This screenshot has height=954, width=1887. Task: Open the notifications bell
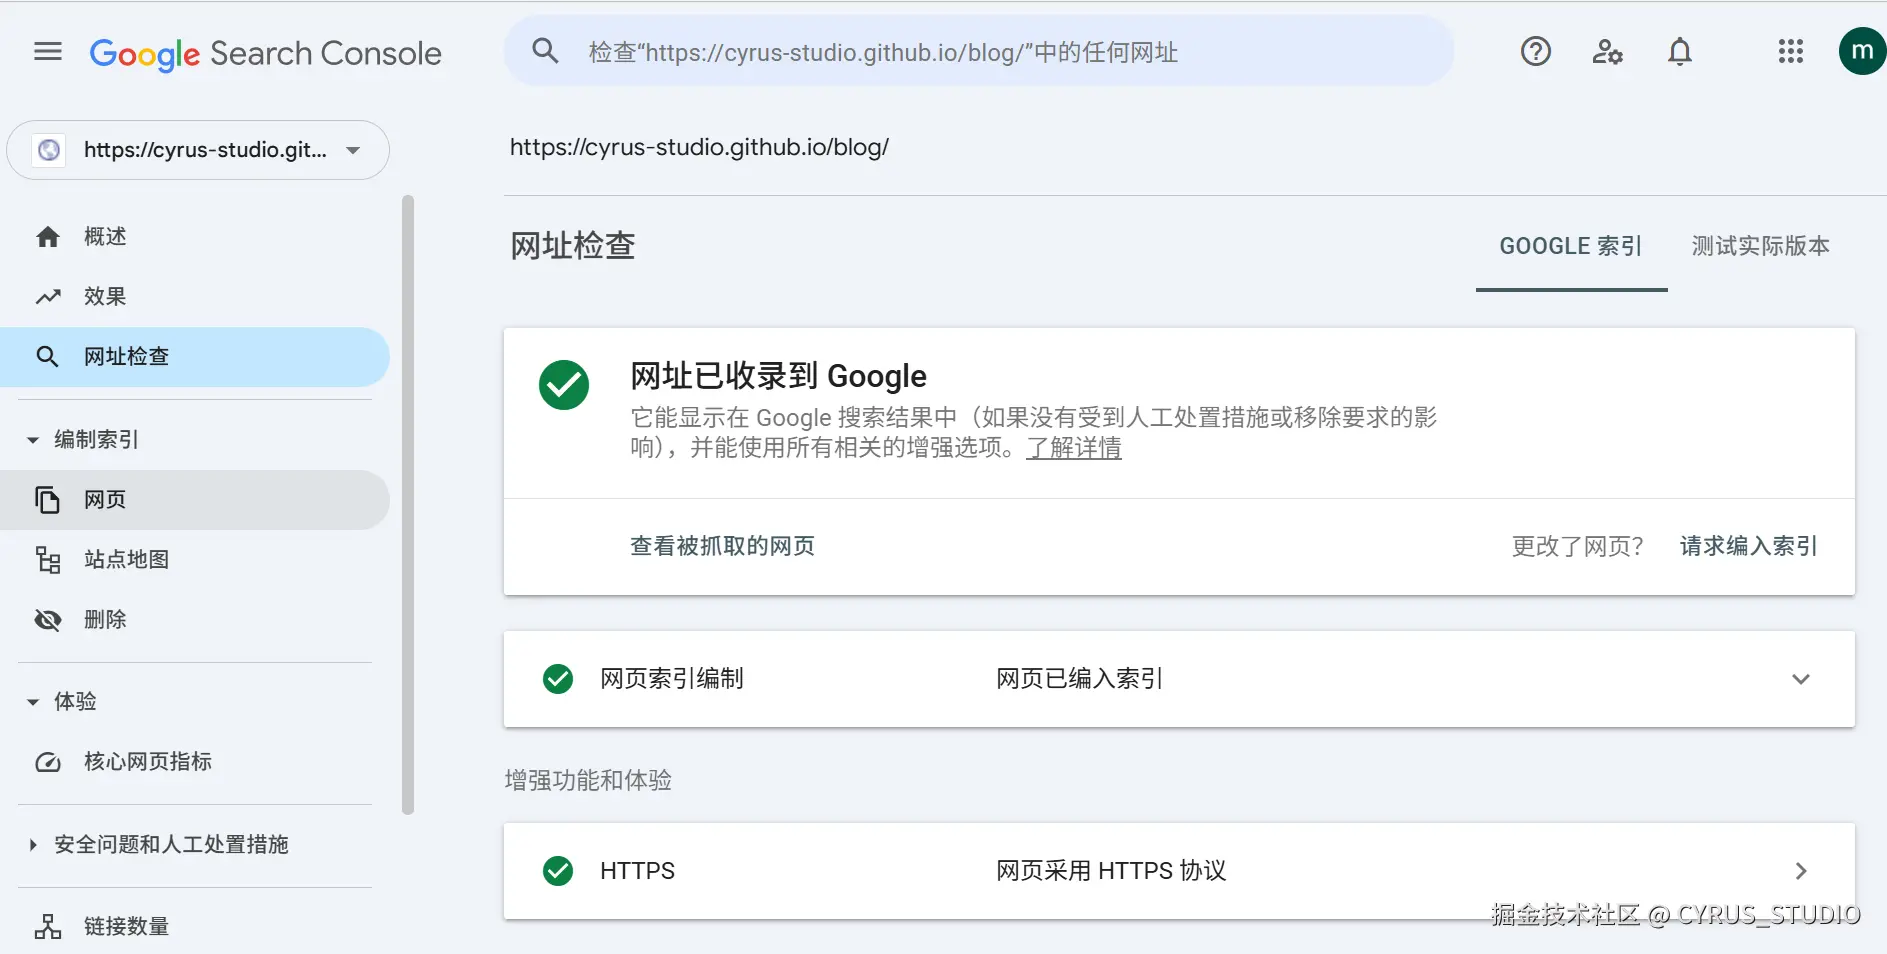(1680, 51)
